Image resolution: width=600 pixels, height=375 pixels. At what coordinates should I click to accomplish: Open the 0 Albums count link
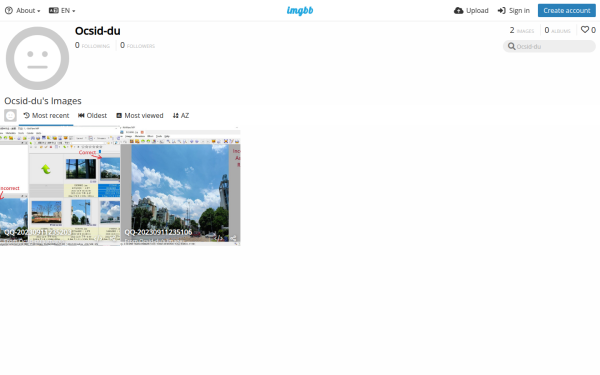click(x=558, y=30)
